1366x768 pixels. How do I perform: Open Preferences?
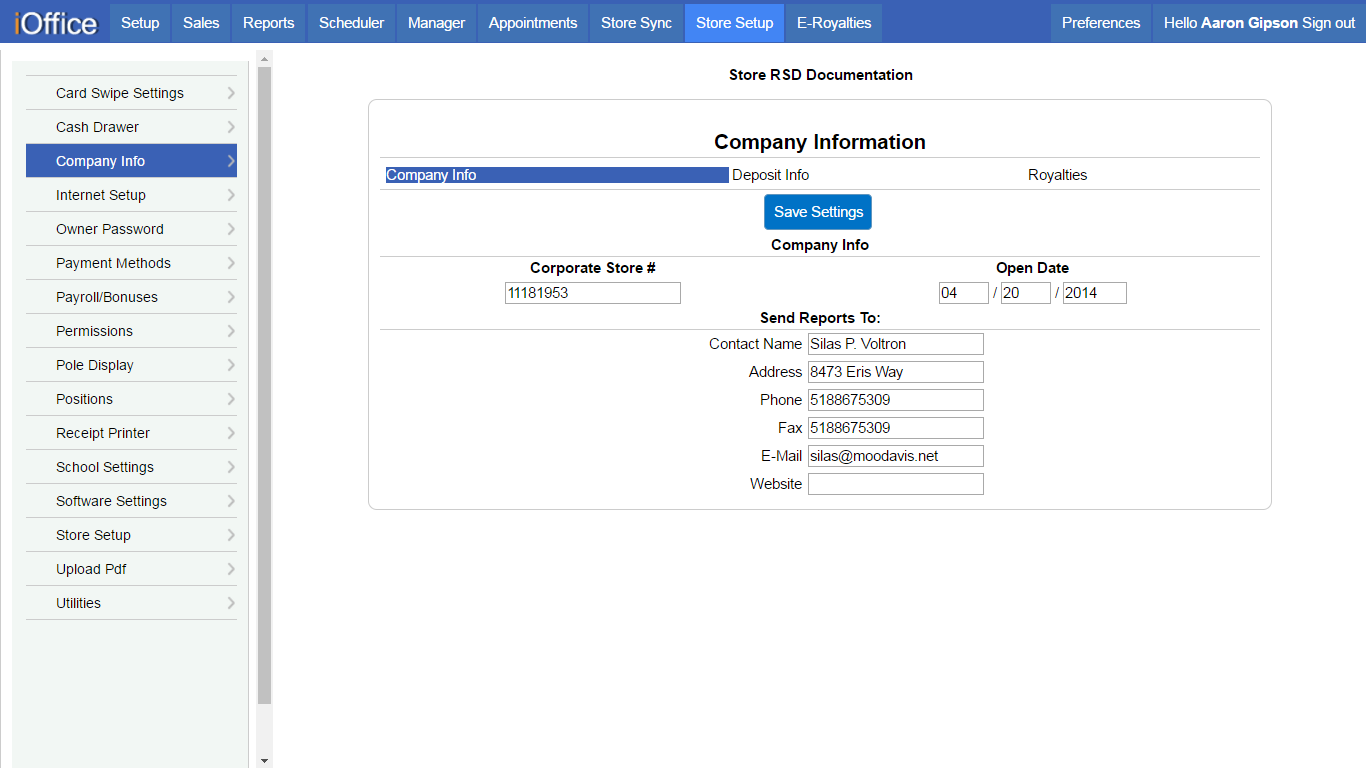click(x=1101, y=23)
